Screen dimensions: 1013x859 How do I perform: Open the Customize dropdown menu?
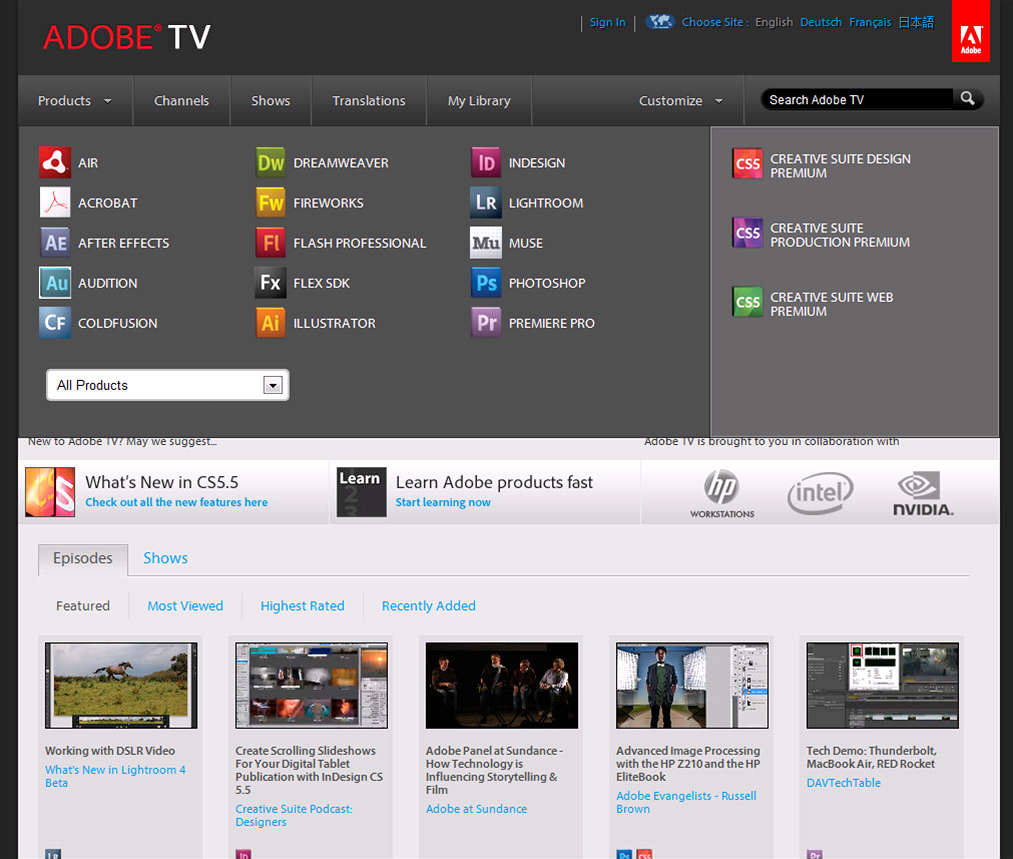click(x=680, y=101)
